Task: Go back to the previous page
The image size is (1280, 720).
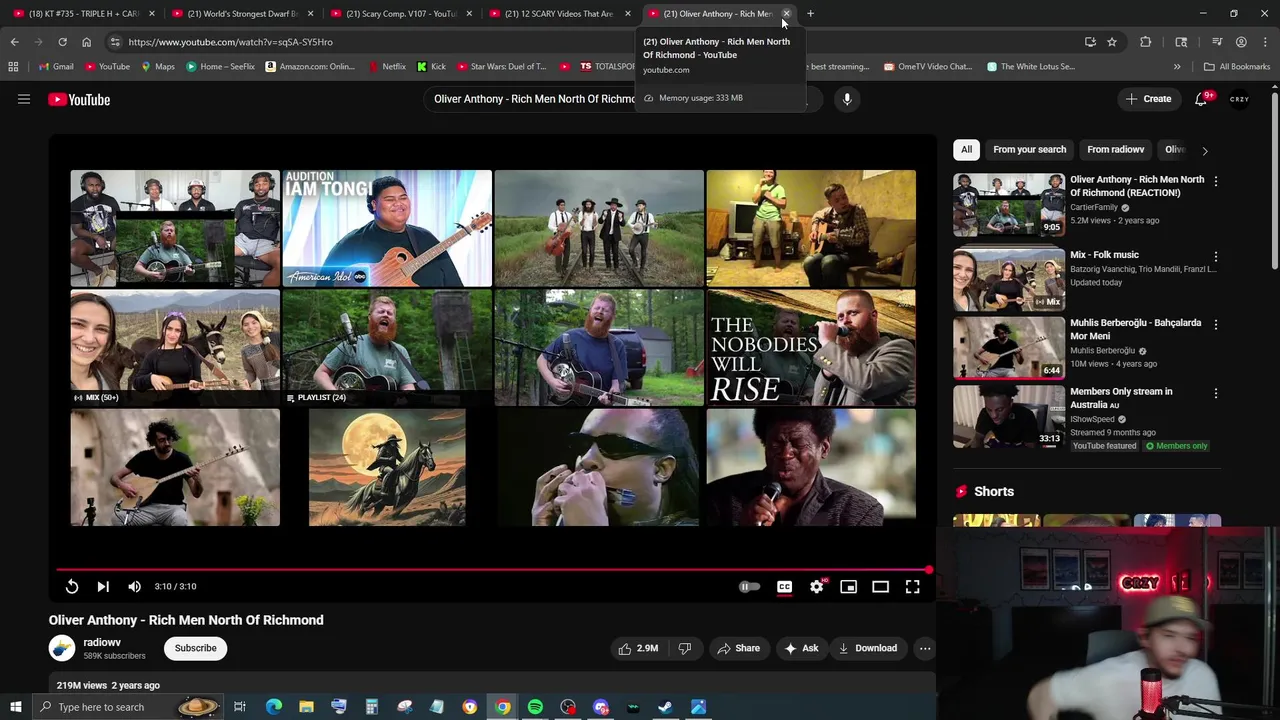Action: coord(14,42)
